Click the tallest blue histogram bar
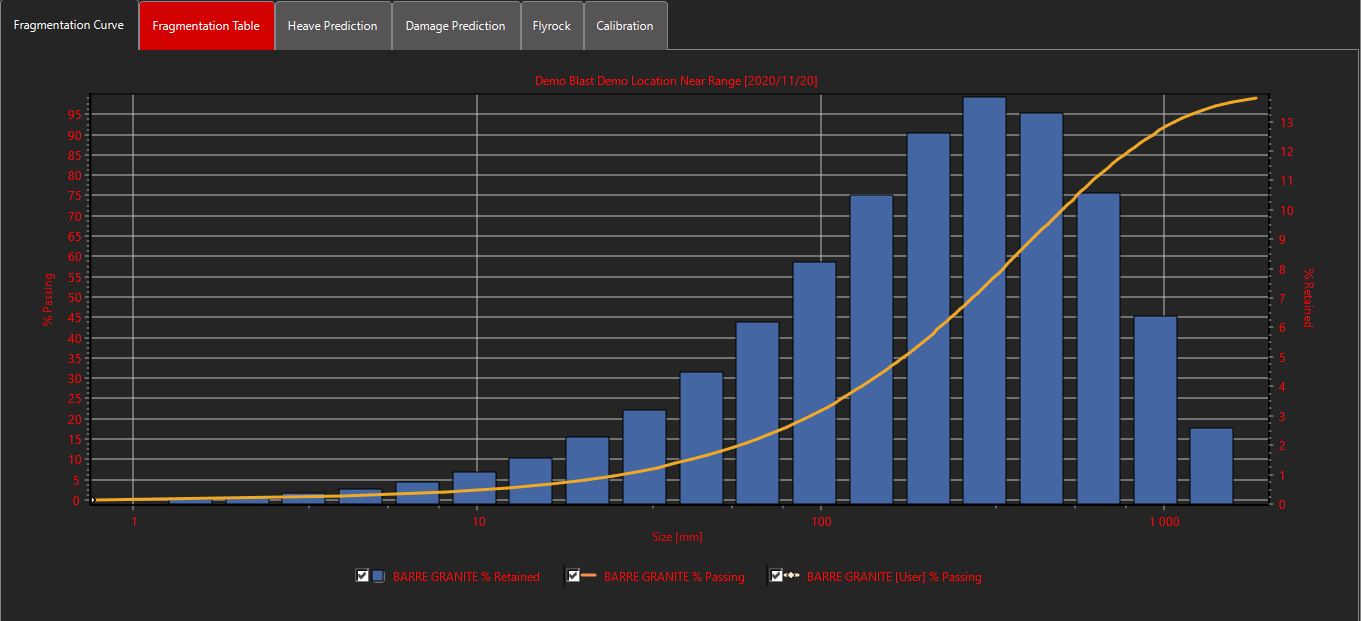The image size is (1361, 621). (x=984, y=300)
